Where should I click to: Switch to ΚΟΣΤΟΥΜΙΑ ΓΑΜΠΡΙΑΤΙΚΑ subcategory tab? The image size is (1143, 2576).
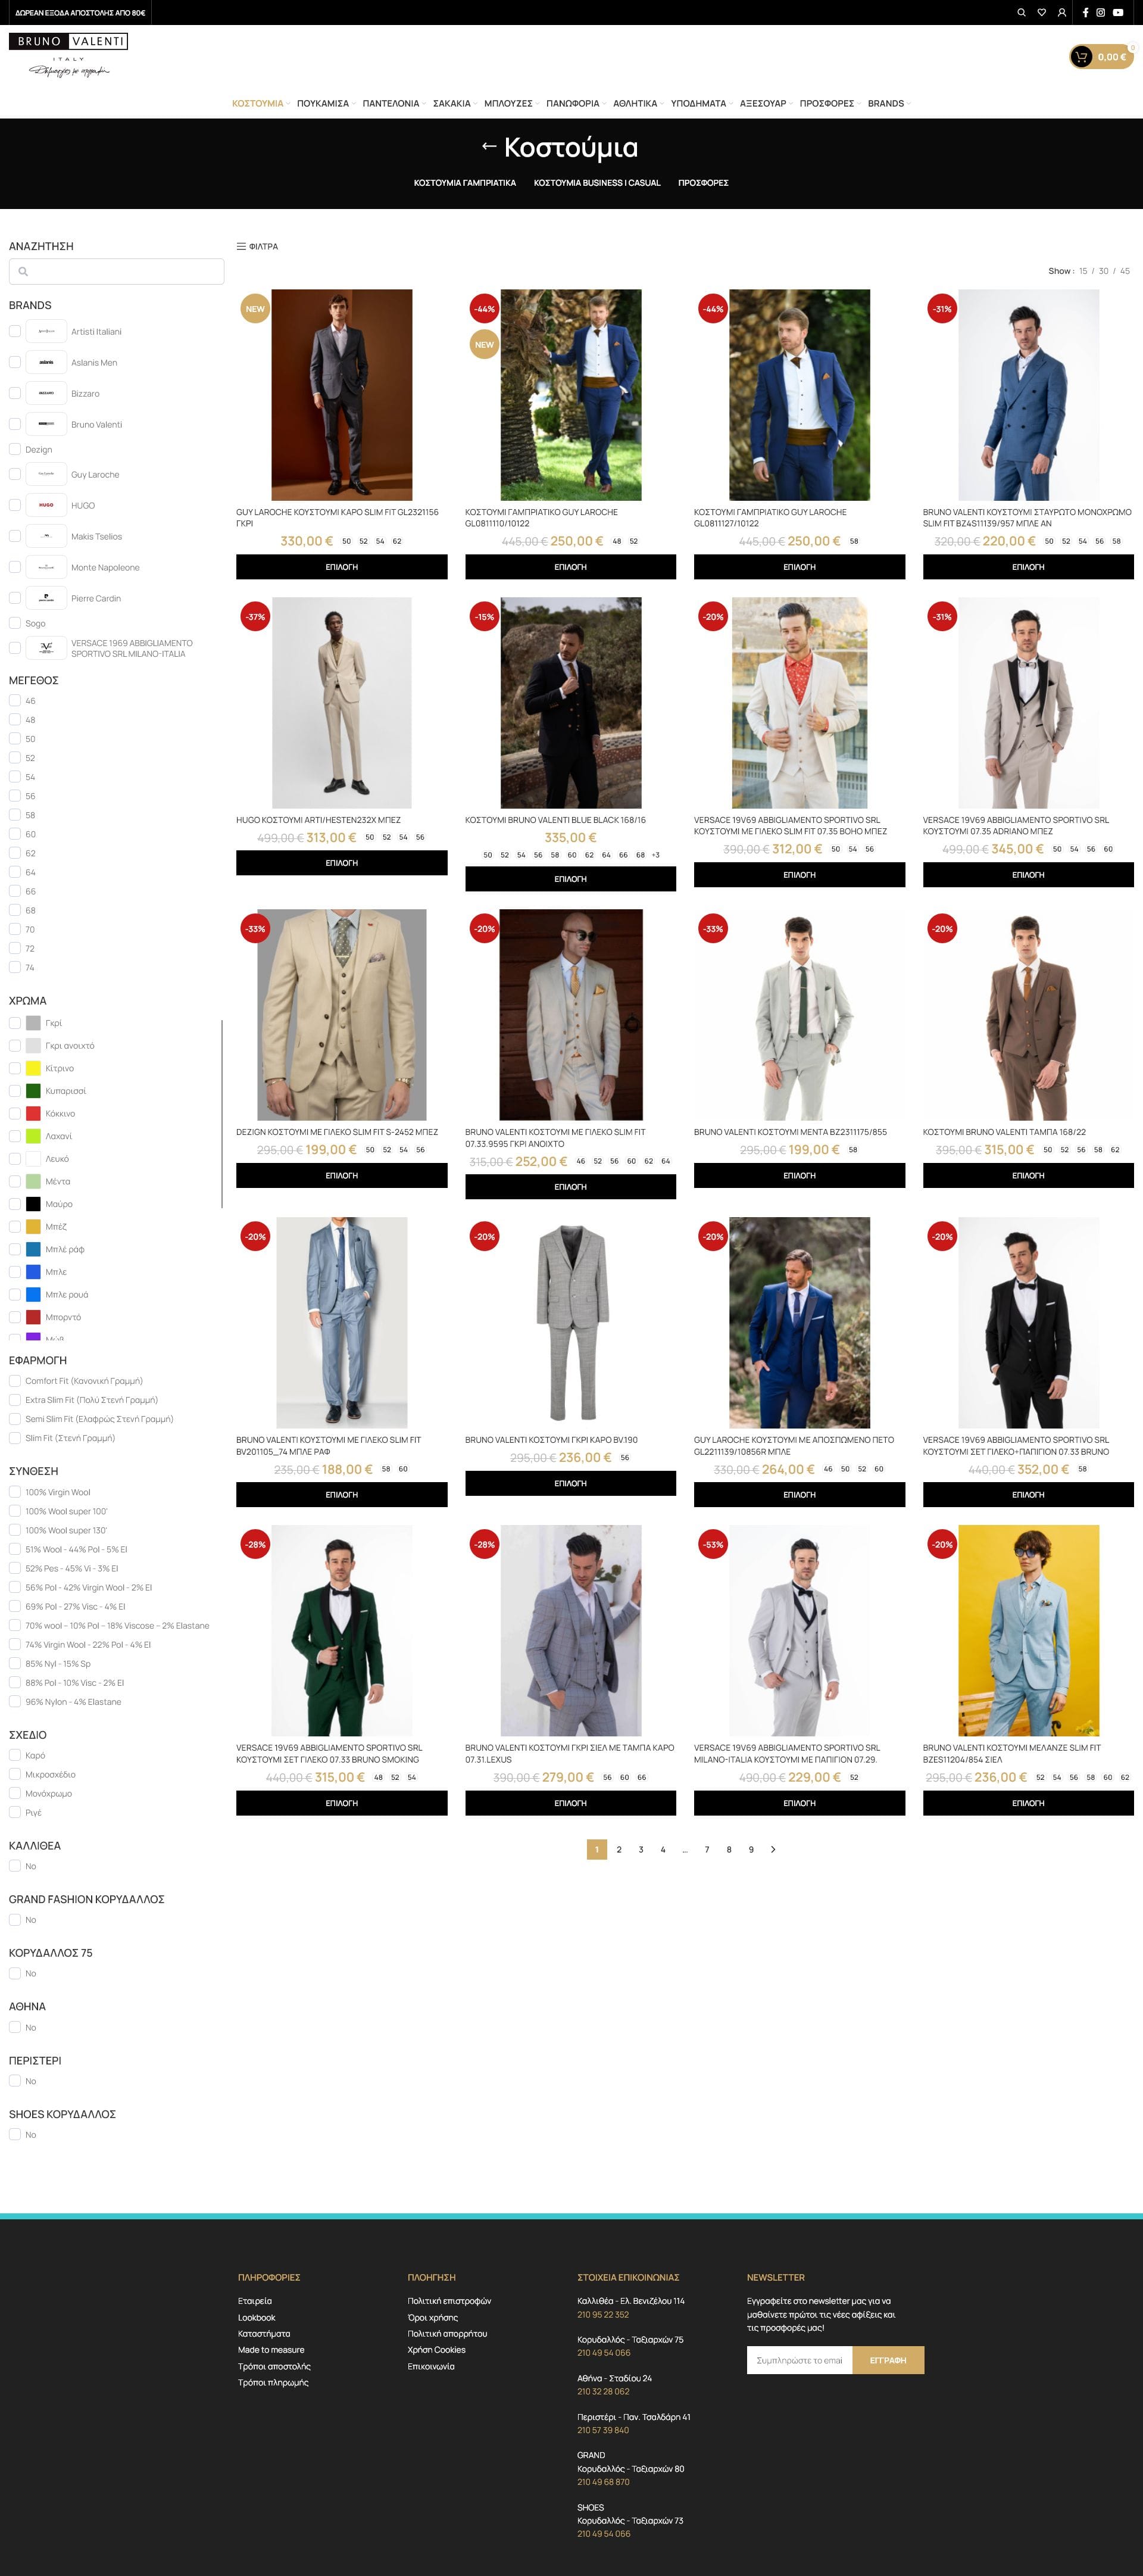tap(465, 183)
